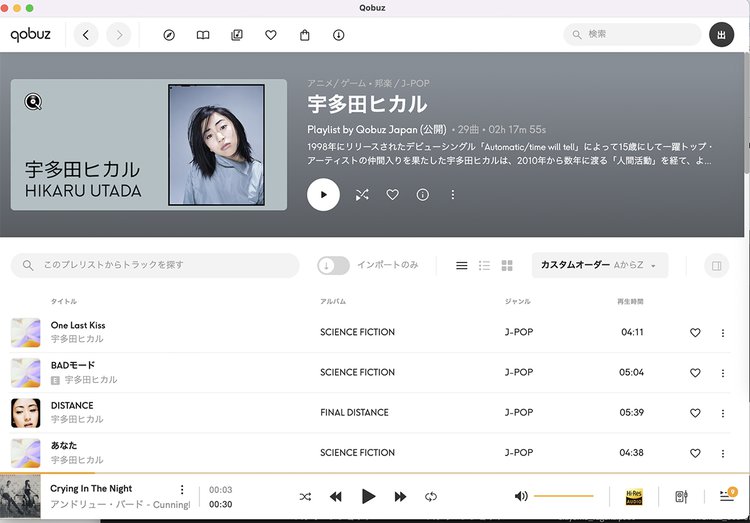This screenshot has width=750, height=523.
Task: Open more options for あなた
Action: (x=723, y=454)
